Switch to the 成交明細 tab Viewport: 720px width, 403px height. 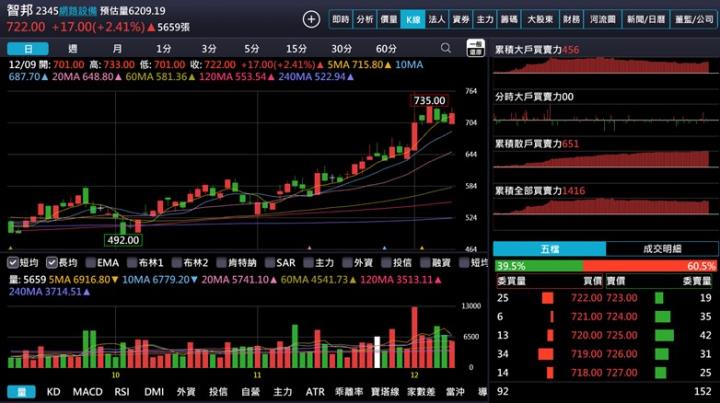click(662, 249)
